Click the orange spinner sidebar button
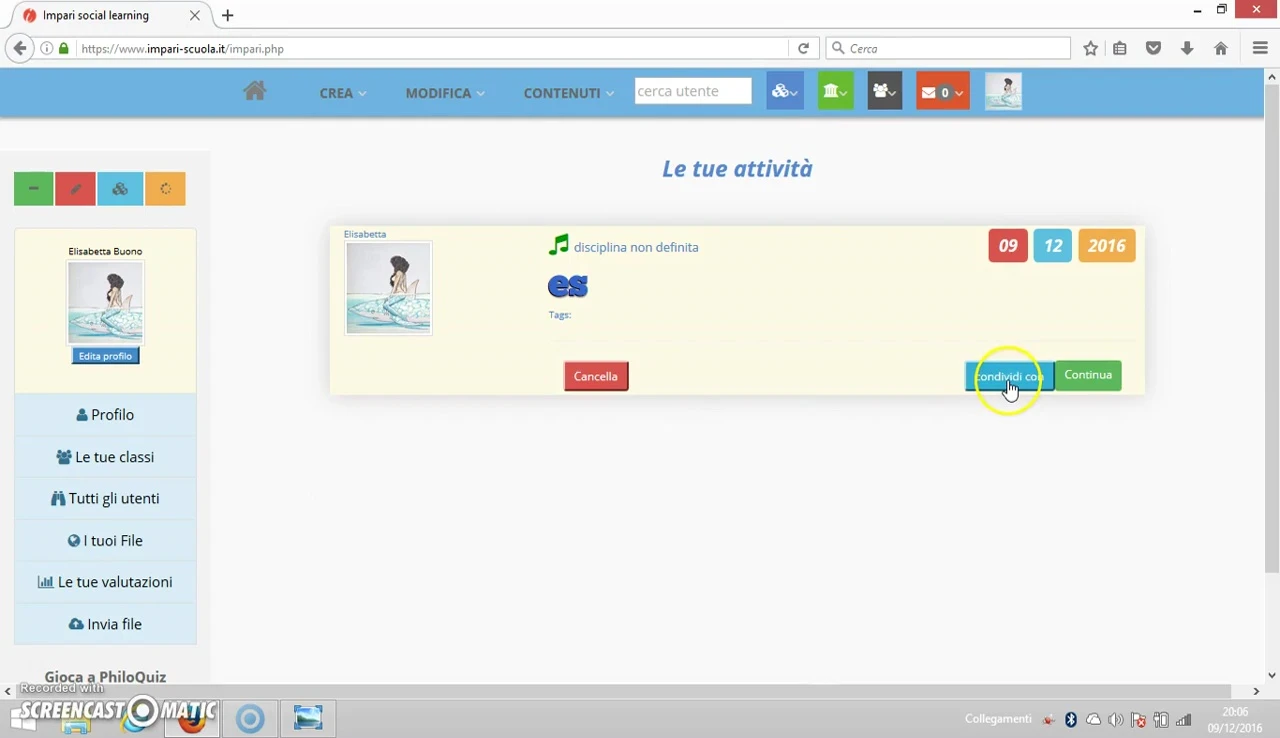This screenshot has height=738, width=1280. coord(165,189)
